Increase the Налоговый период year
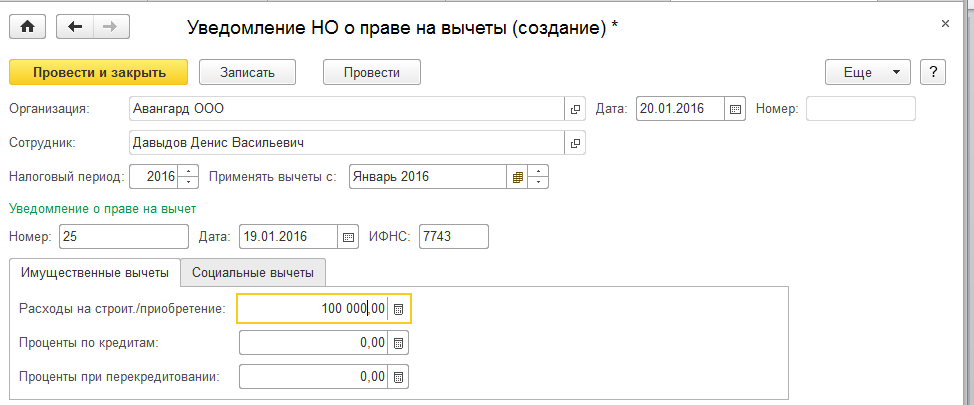Image resolution: width=974 pixels, height=405 pixels. (189, 172)
